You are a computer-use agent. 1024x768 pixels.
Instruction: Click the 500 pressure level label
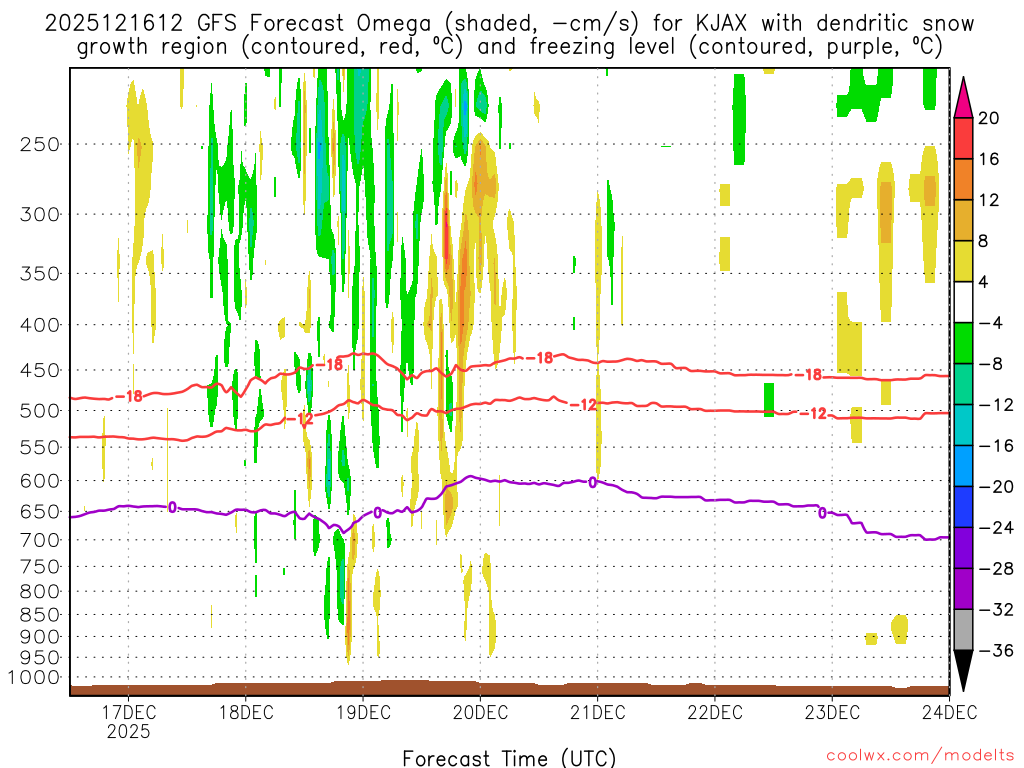pos(40,411)
